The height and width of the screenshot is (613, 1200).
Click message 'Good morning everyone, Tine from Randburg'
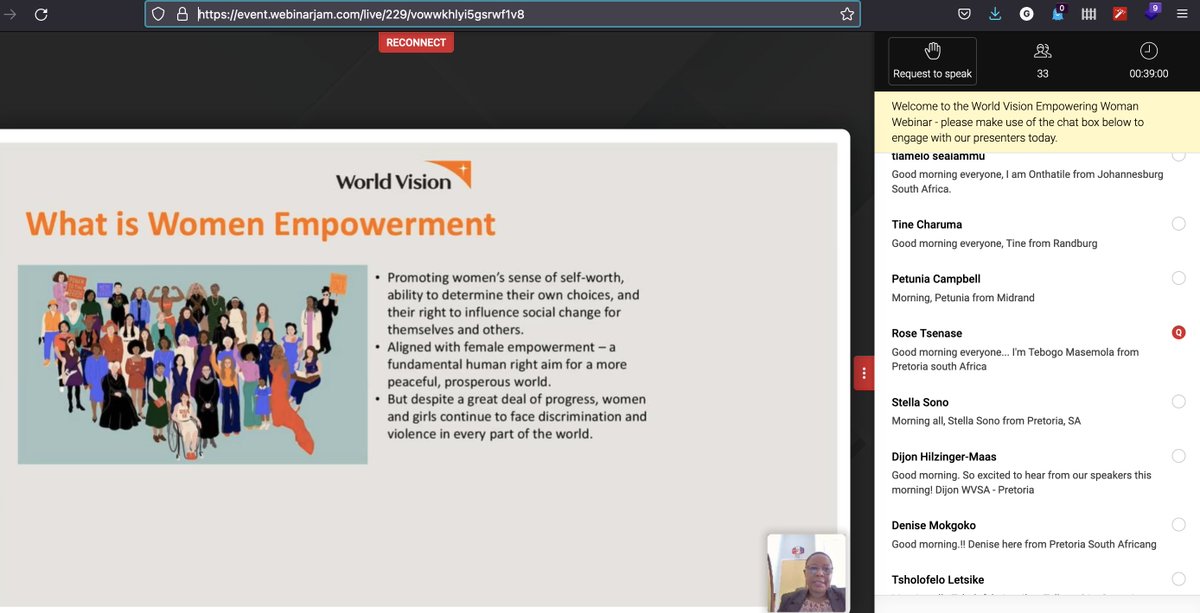994,243
